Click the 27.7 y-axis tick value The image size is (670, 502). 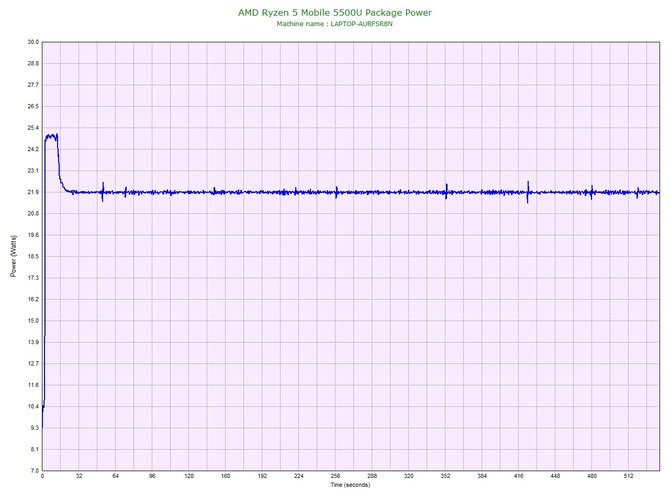tap(33, 85)
